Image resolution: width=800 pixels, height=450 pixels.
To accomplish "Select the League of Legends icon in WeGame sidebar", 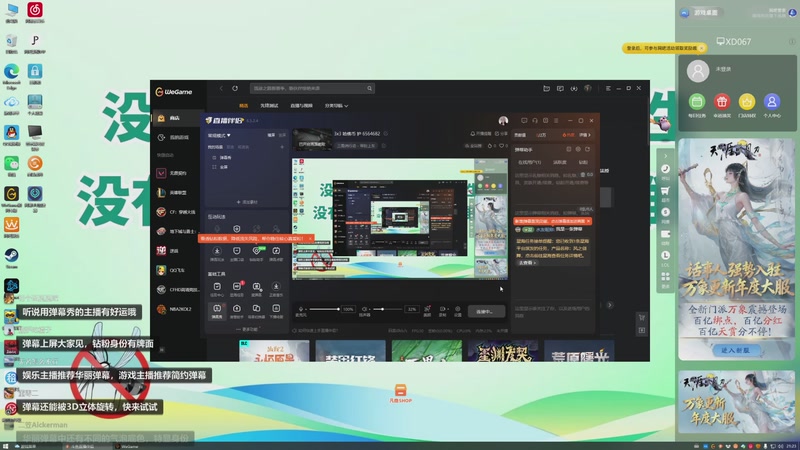I will pyautogui.click(x=161, y=193).
